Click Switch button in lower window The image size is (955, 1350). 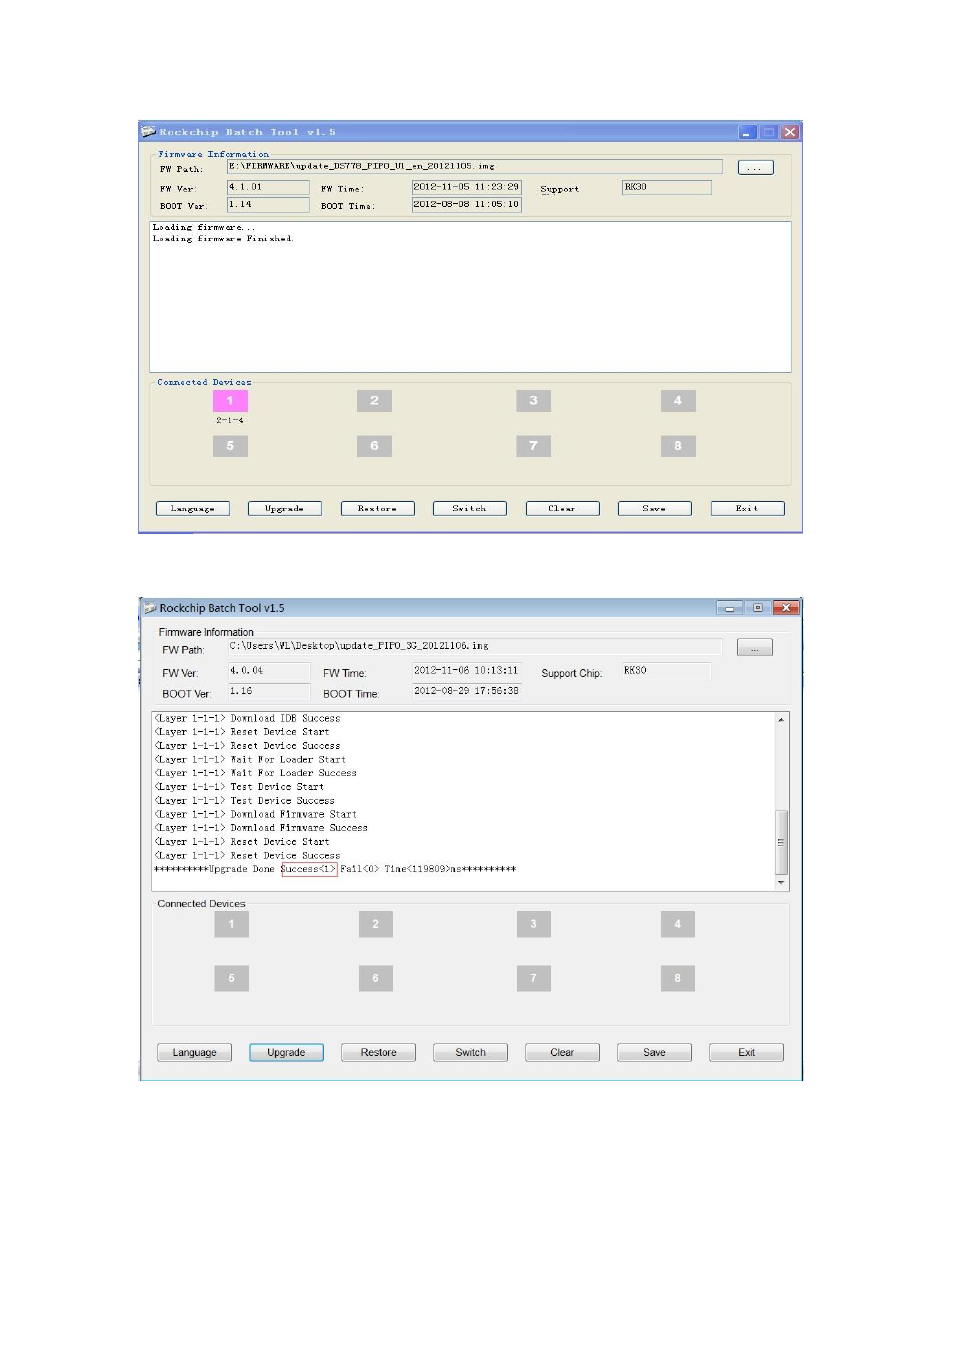[x=470, y=1053]
